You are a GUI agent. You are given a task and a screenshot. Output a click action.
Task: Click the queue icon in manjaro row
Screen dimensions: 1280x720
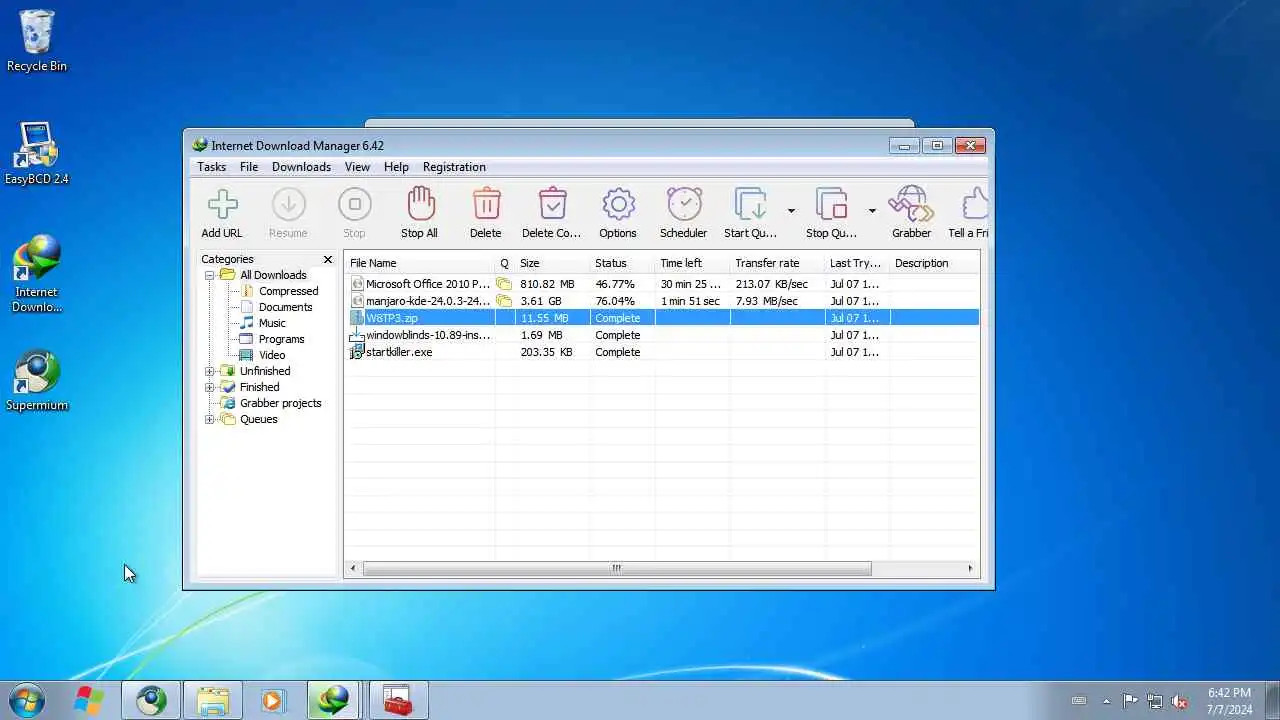tap(505, 301)
